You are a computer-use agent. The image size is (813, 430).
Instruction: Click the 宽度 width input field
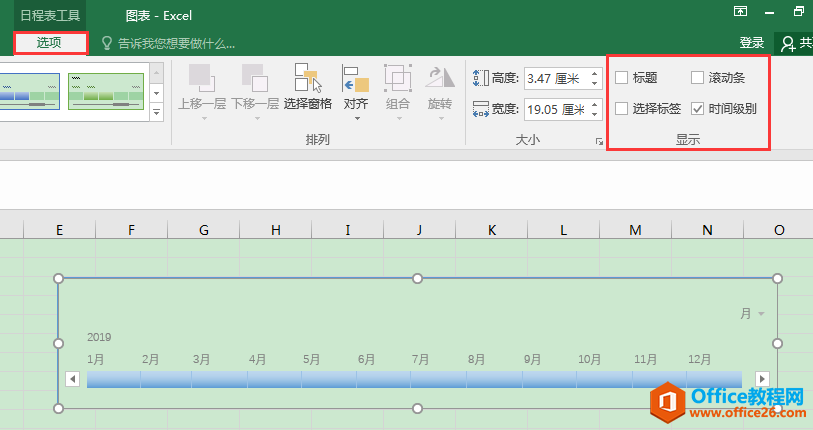556,109
